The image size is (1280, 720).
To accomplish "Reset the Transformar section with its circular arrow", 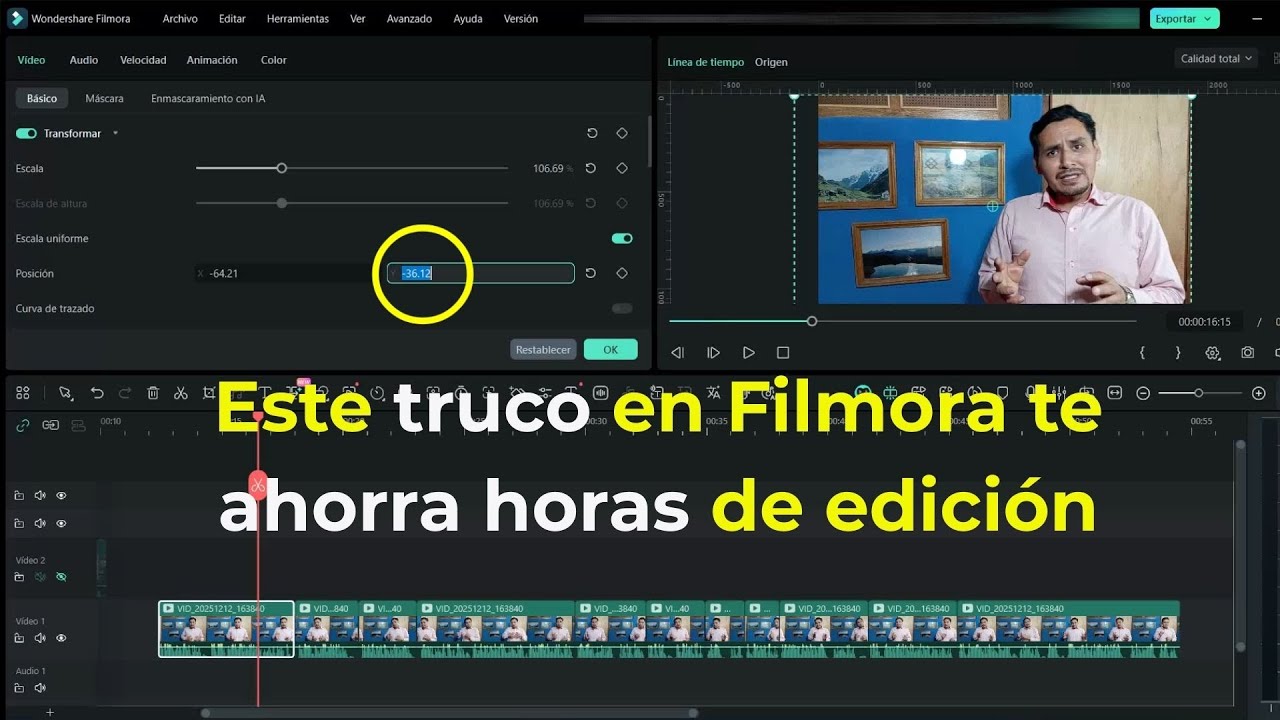I will point(592,133).
